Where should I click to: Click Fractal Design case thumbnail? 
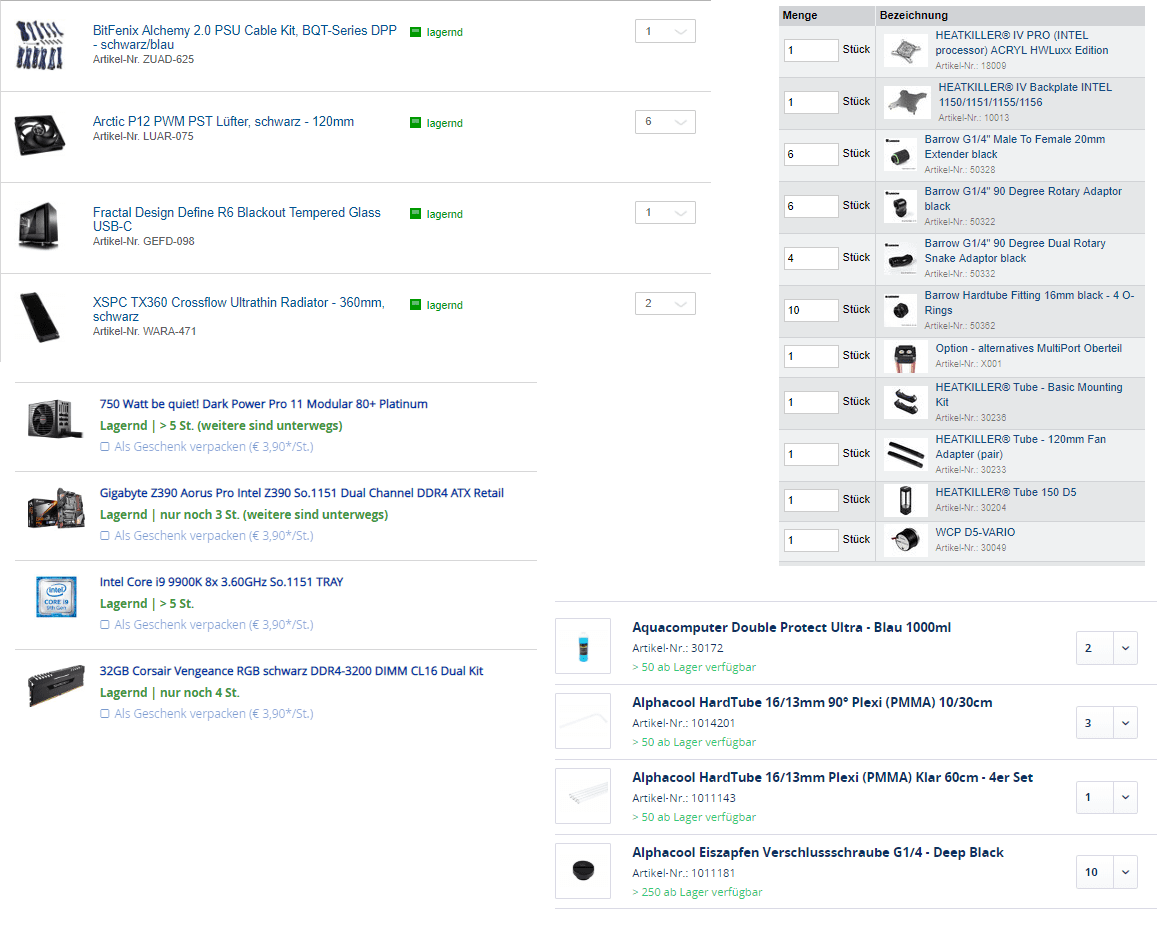pyautogui.click(x=38, y=225)
